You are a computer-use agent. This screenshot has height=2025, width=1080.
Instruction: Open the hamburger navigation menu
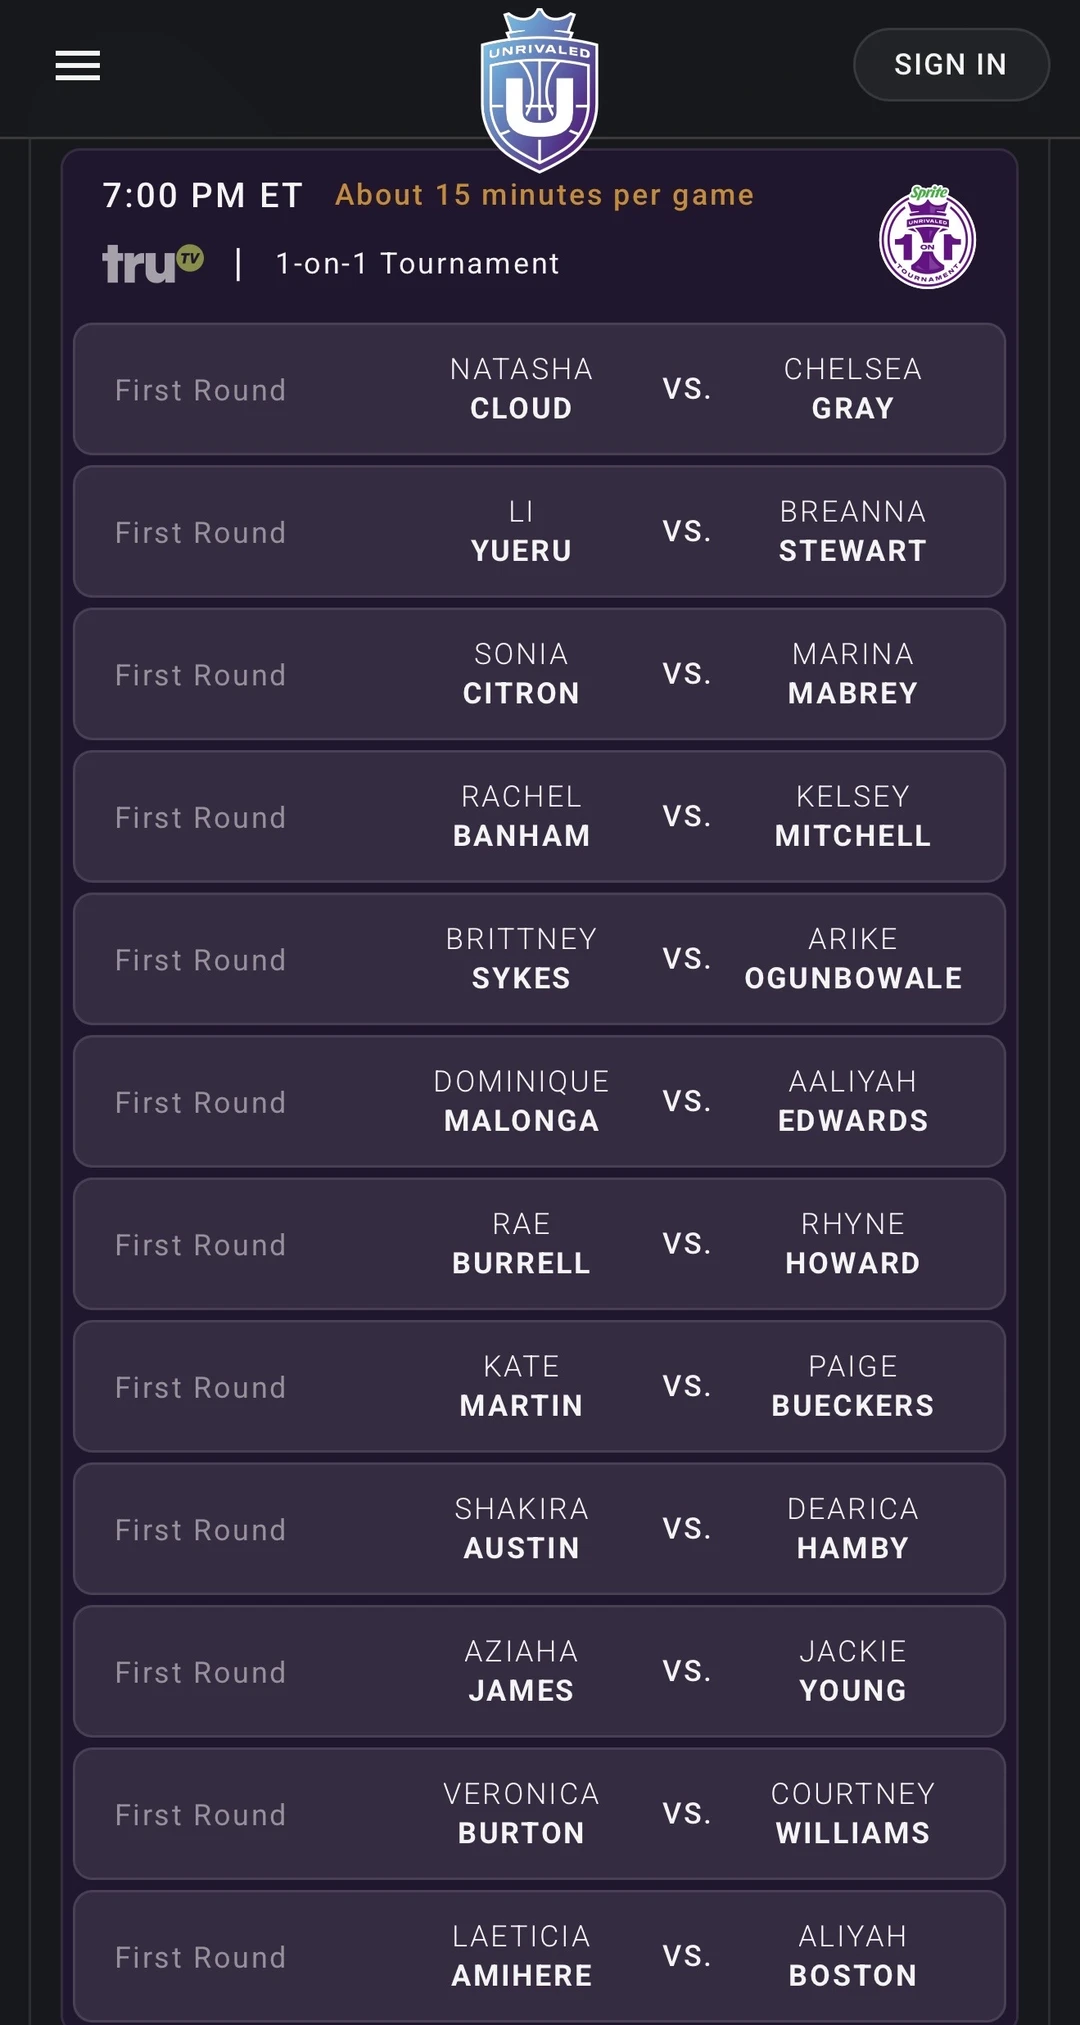tap(78, 66)
